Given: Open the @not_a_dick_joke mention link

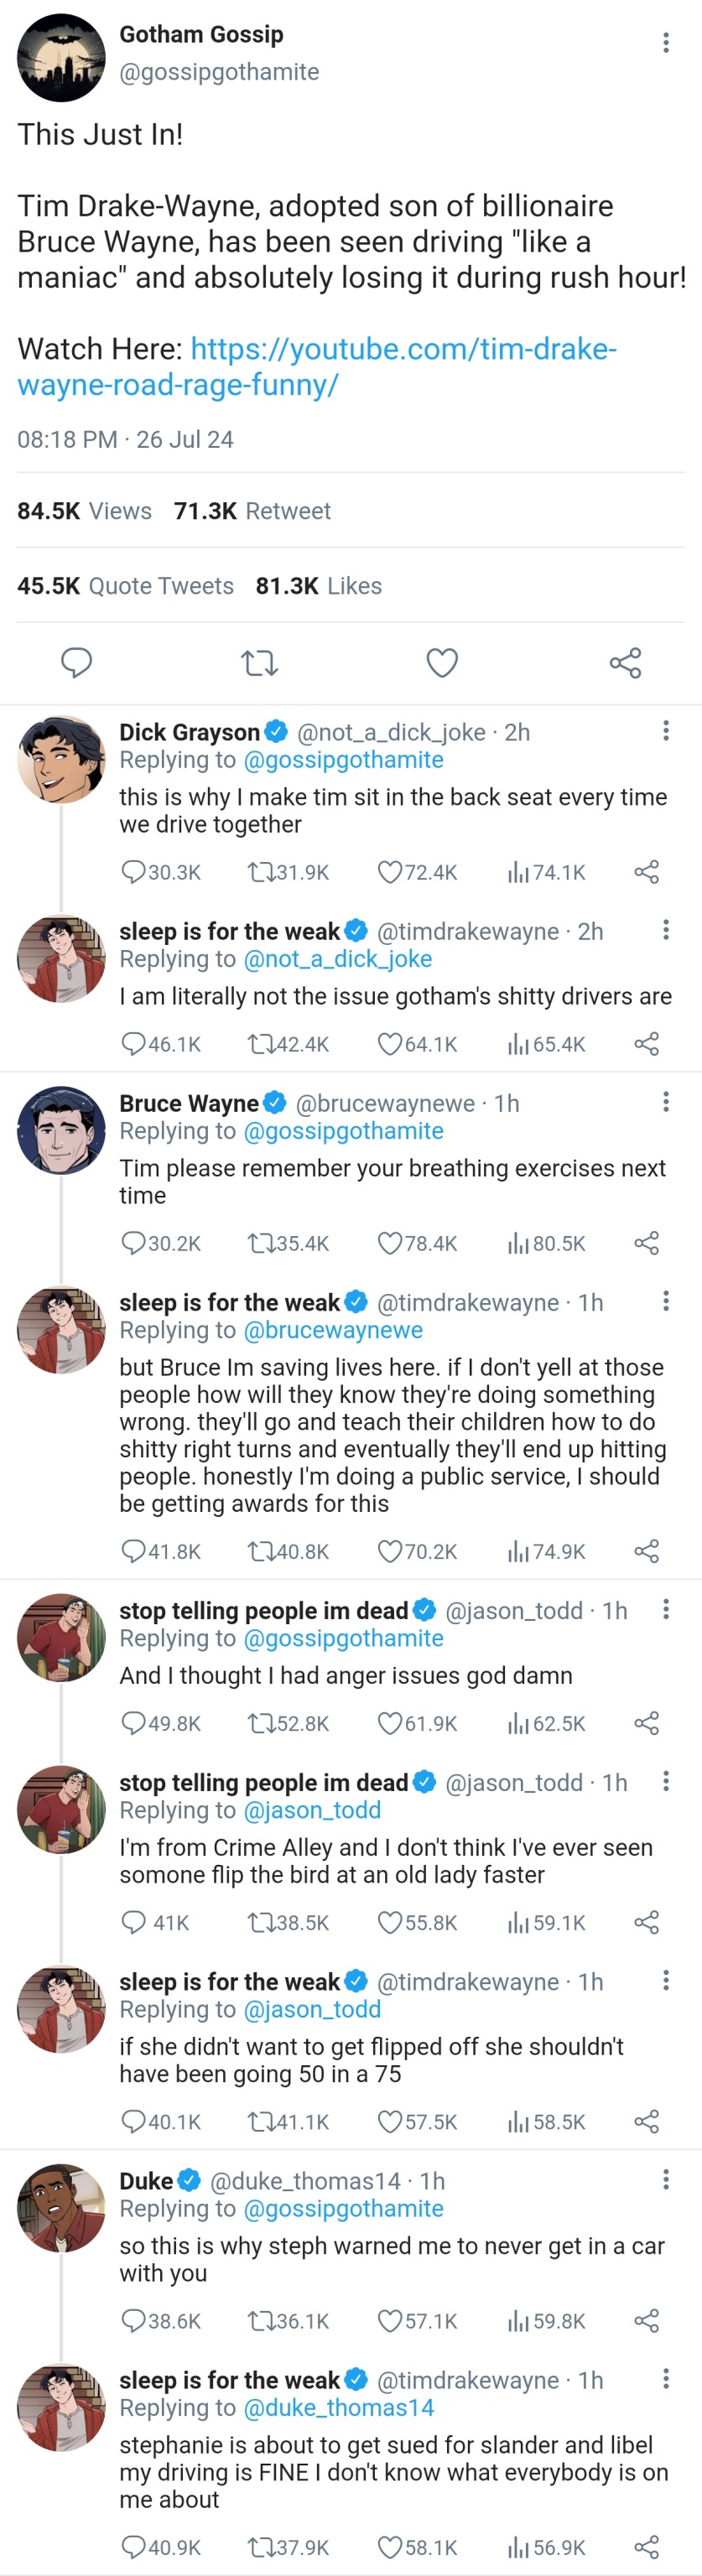Looking at the screenshot, I should [338, 959].
